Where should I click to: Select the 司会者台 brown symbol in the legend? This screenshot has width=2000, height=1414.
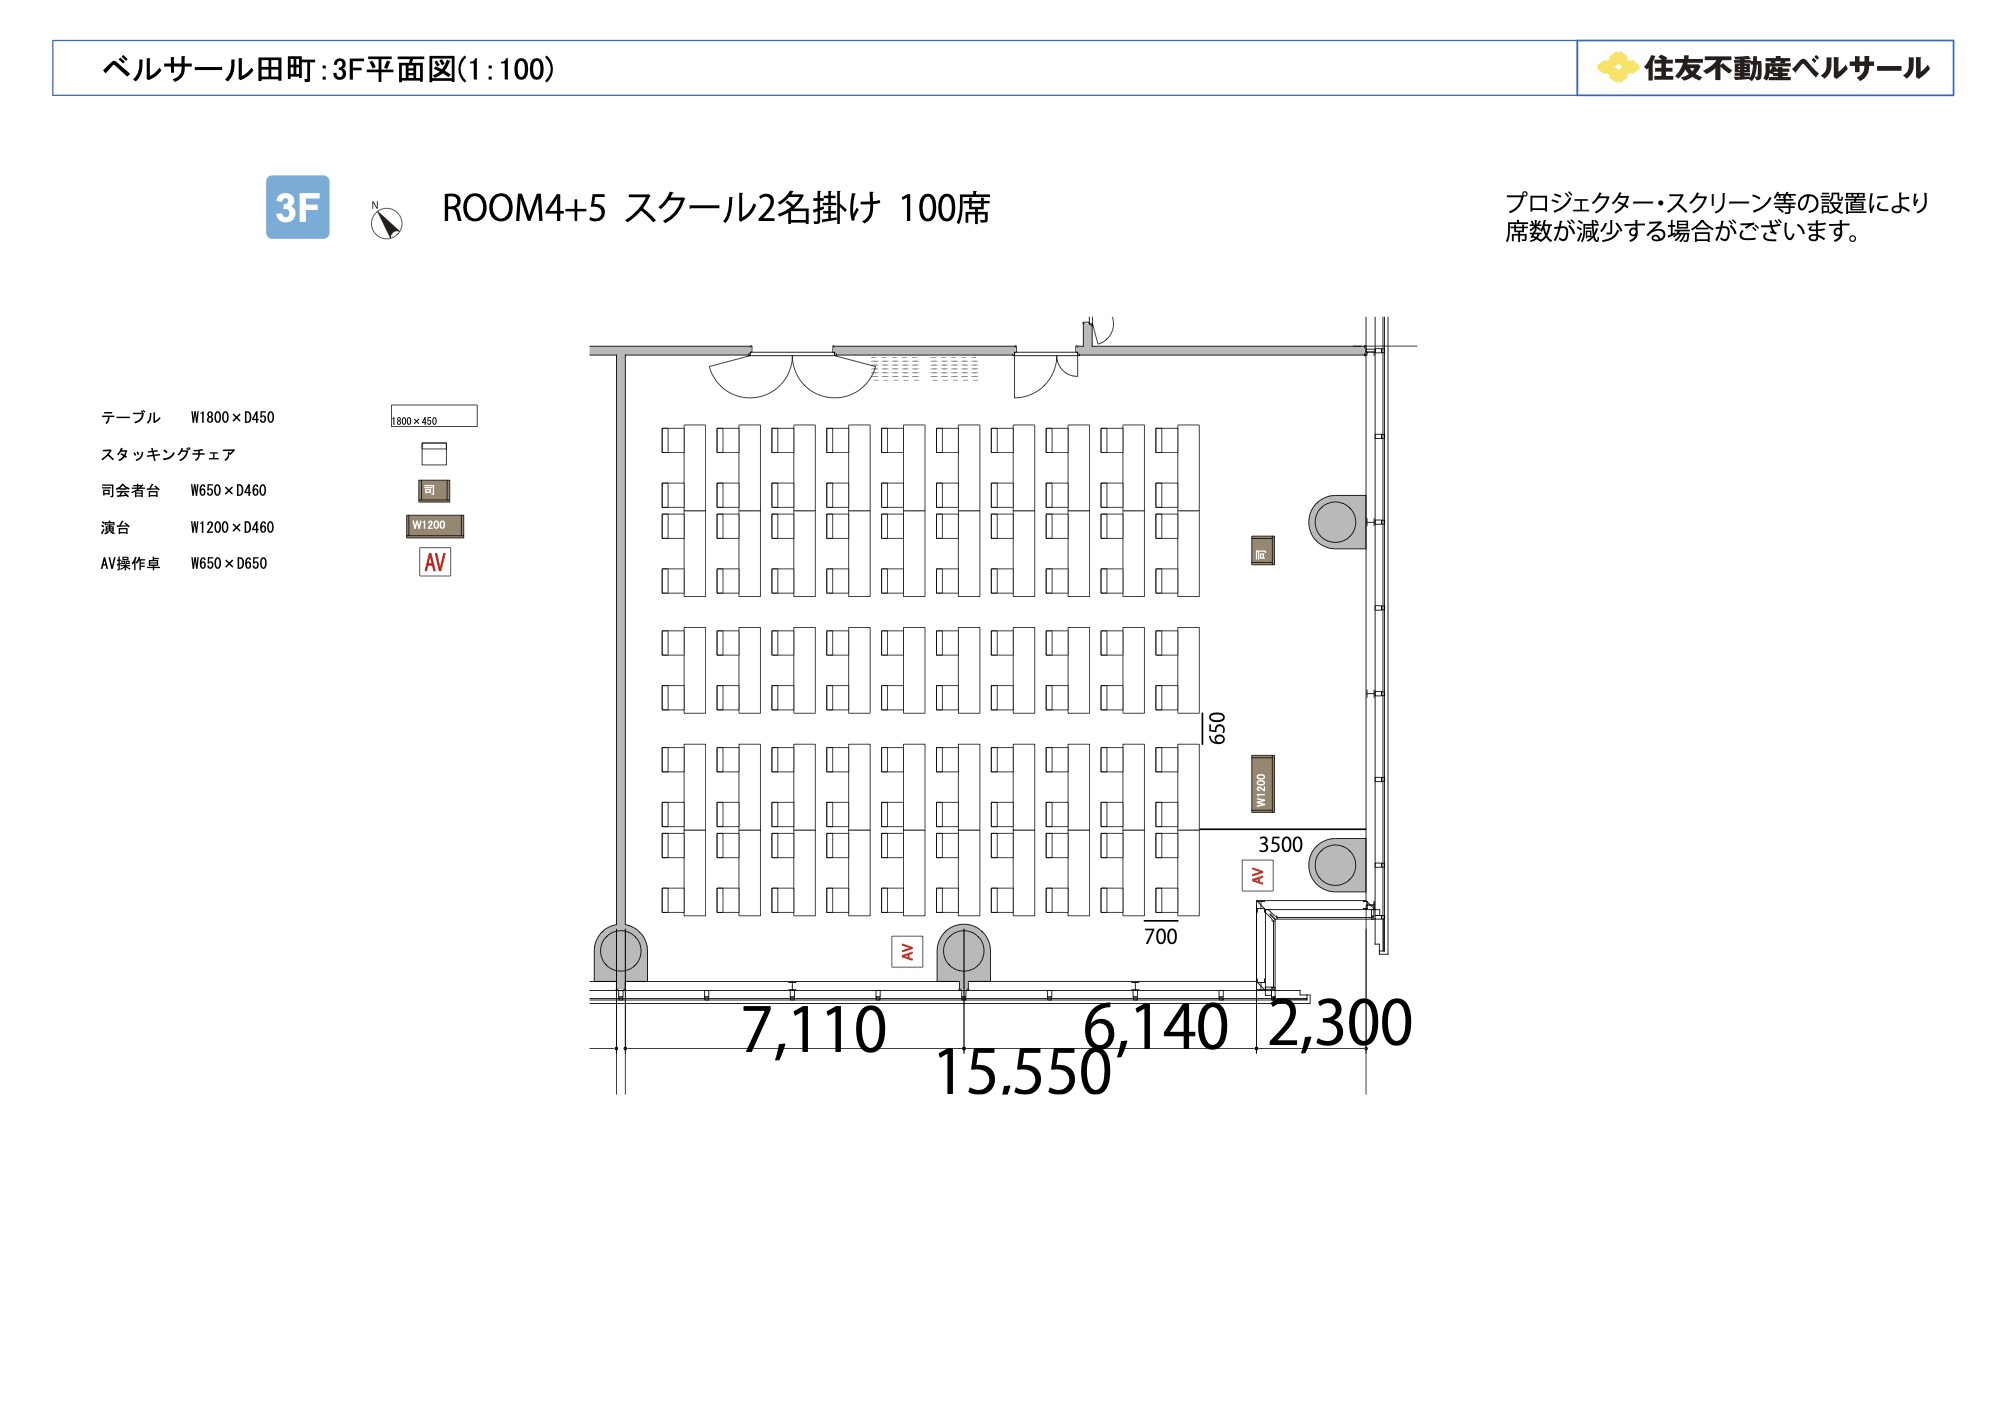click(434, 490)
